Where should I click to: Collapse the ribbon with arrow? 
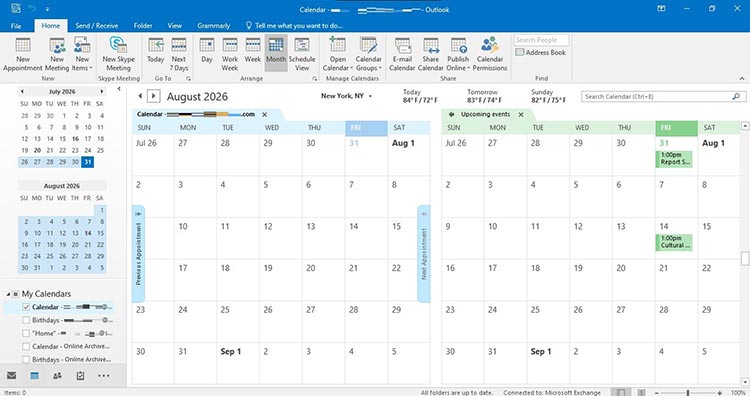[742, 78]
